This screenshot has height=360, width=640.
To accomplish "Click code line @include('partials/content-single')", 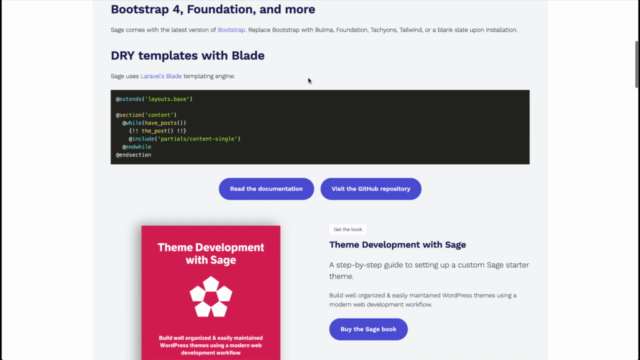I will tap(185, 139).
